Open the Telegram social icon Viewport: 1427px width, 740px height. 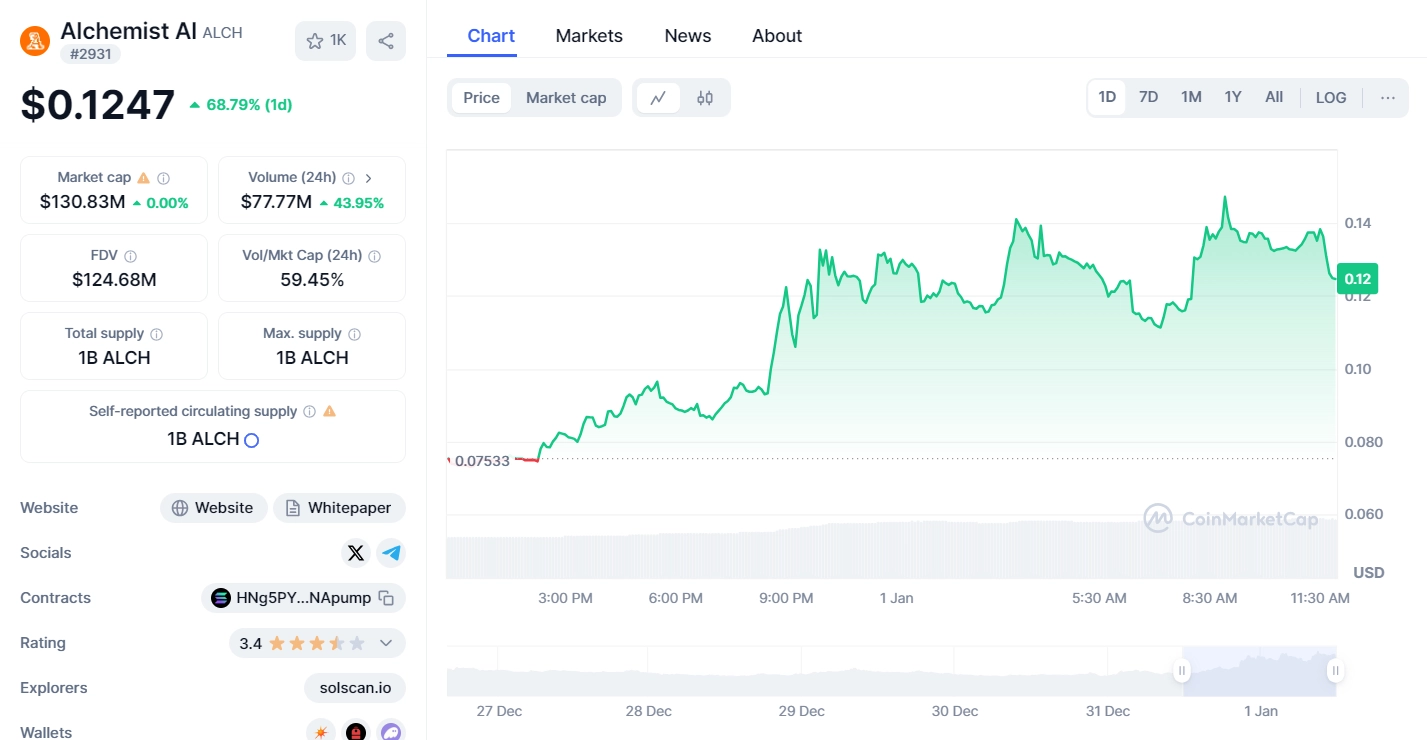tap(391, 552)
